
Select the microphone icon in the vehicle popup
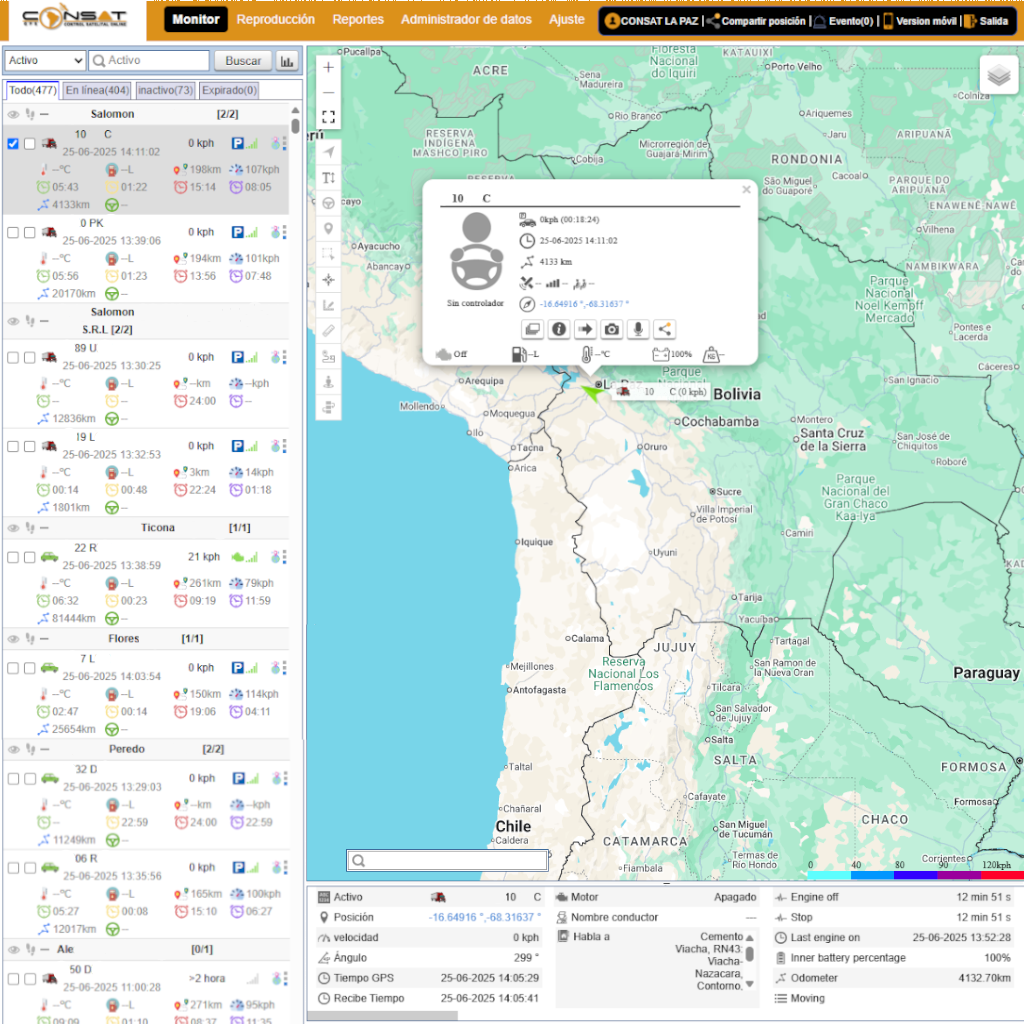(638, 329)
